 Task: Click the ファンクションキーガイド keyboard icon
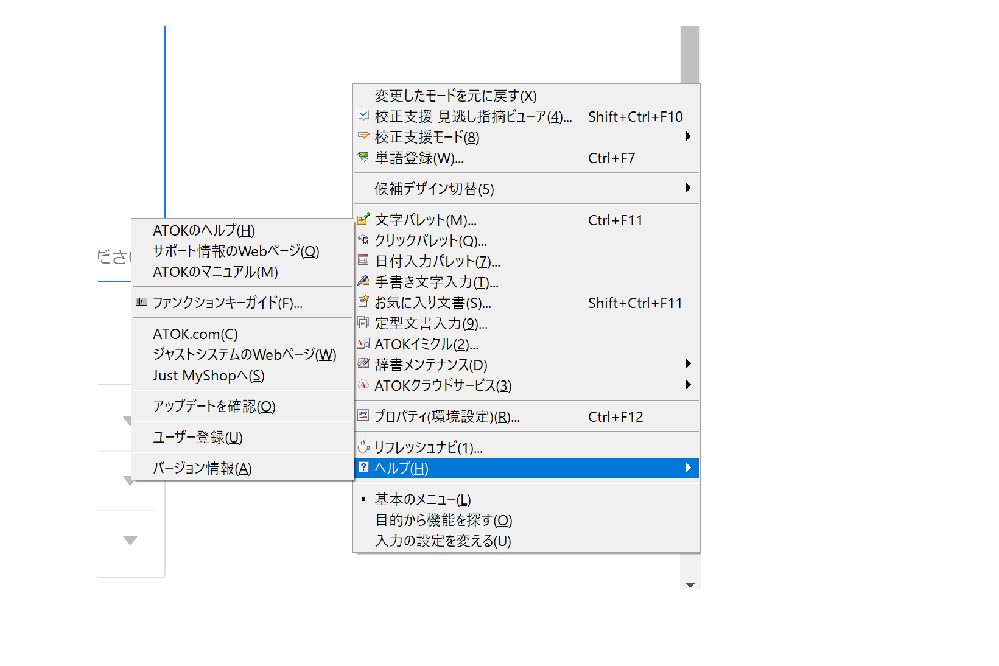(x=141, y=303)
